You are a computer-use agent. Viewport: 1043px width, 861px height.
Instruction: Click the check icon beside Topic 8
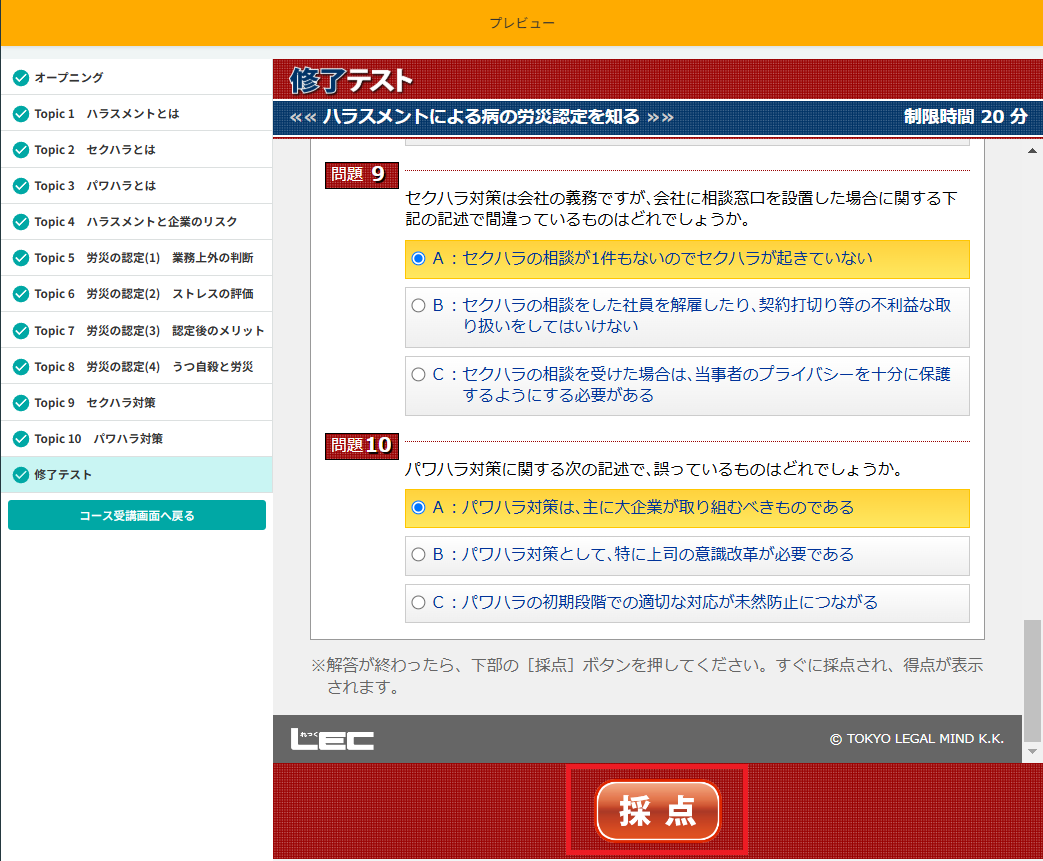click(21, 367)
